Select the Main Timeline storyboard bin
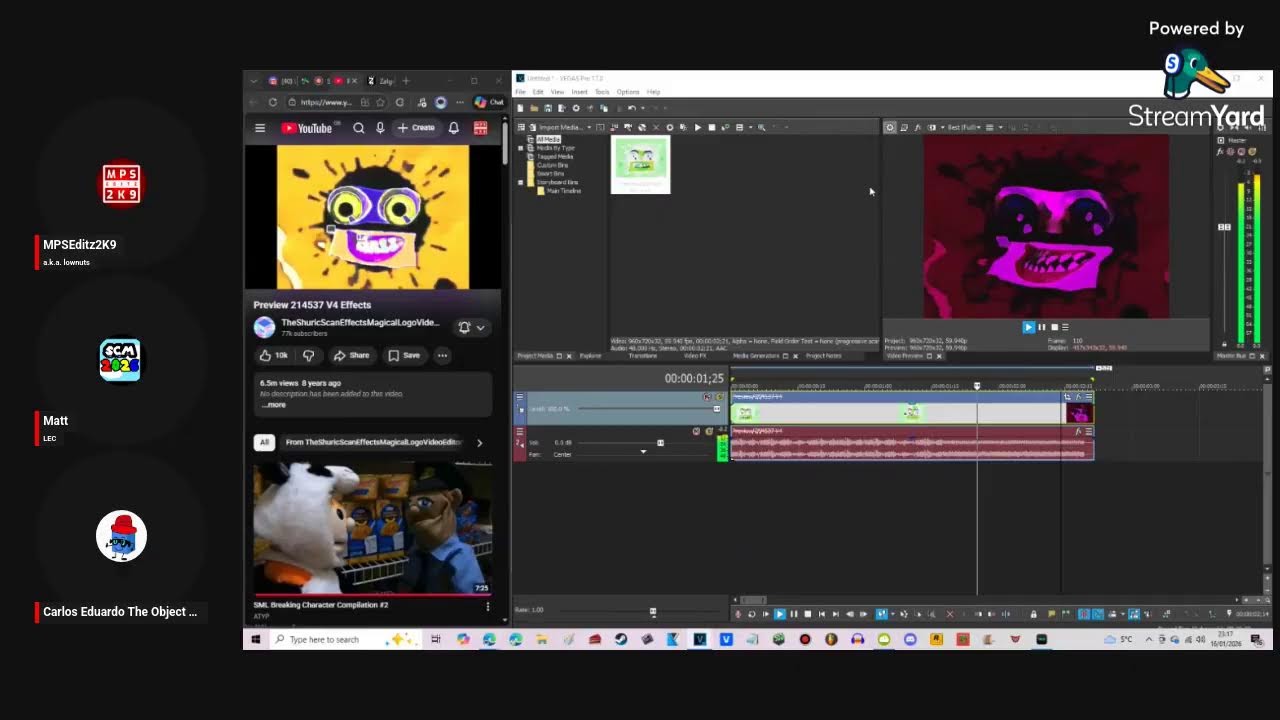1280x720 pixels. [563, 190]
